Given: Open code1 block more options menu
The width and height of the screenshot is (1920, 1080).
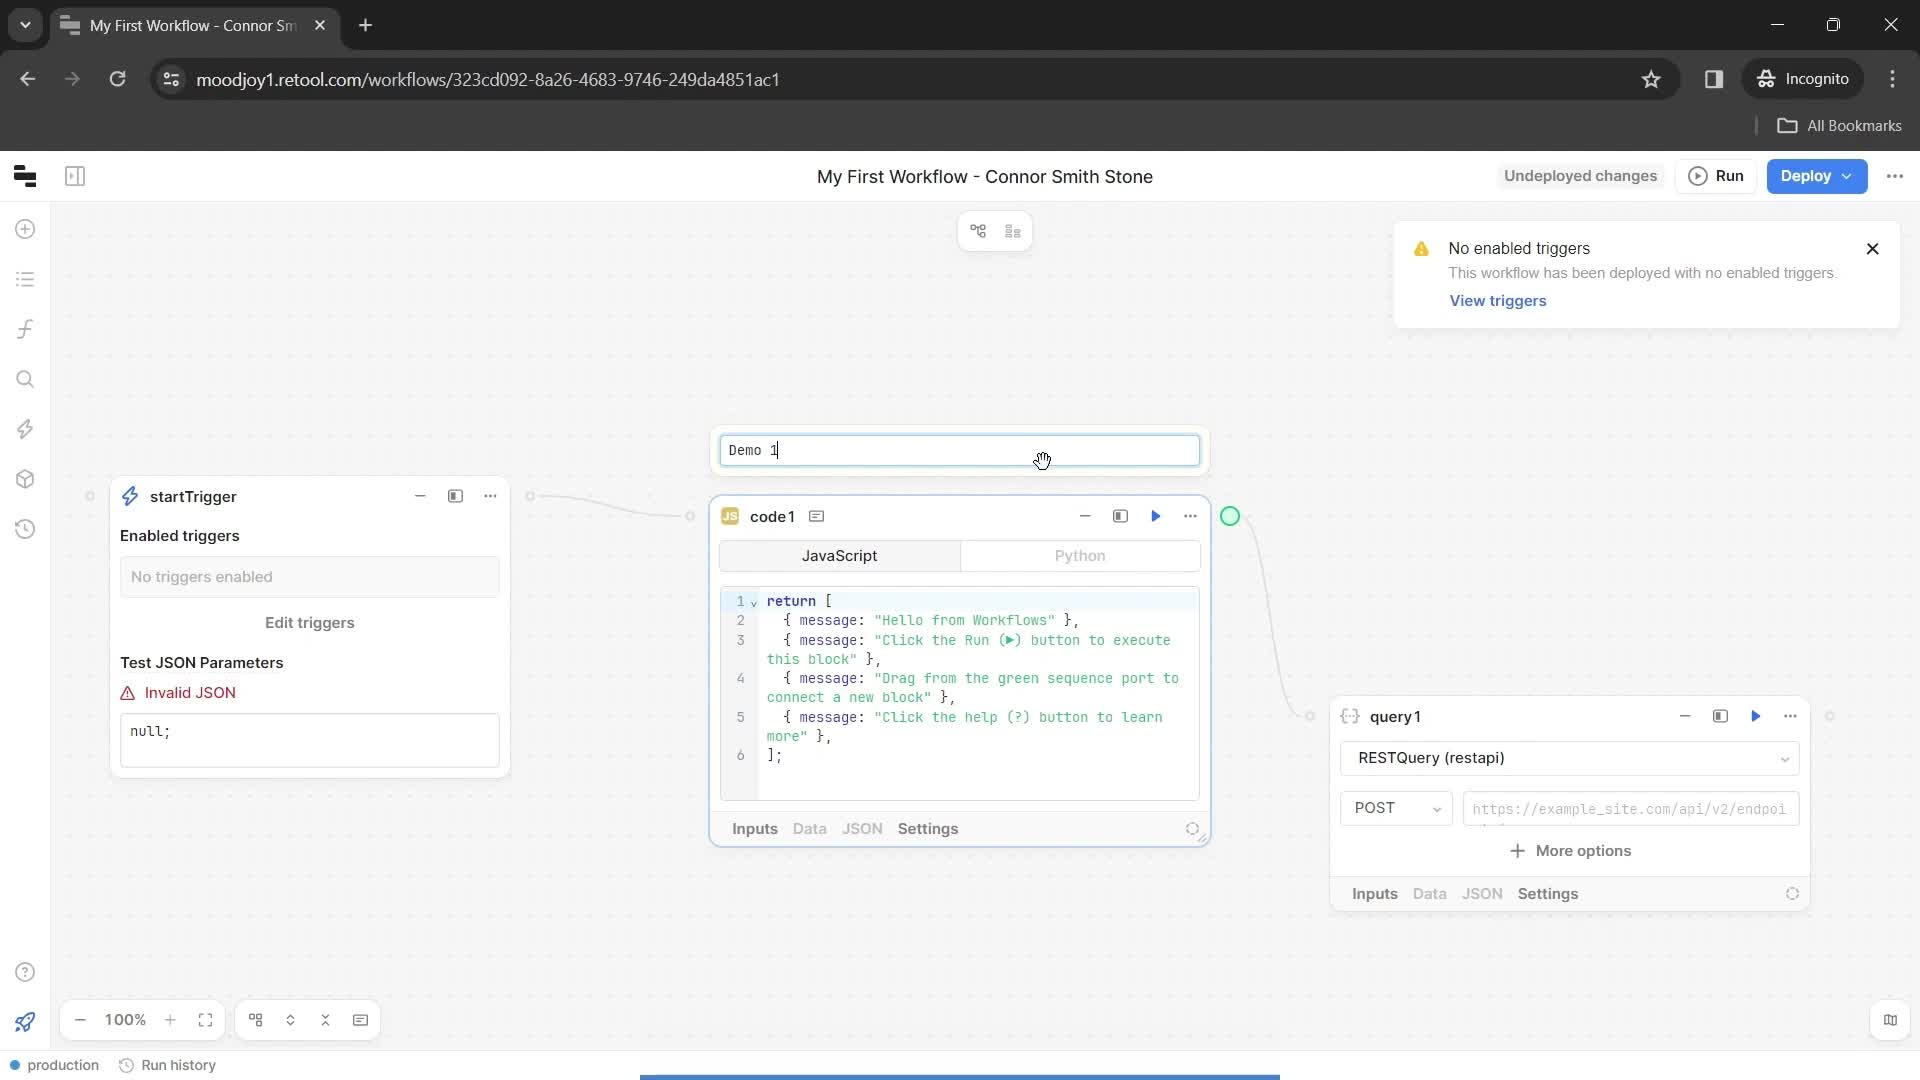Looking at the screenshot, I should coord(1190,516).
